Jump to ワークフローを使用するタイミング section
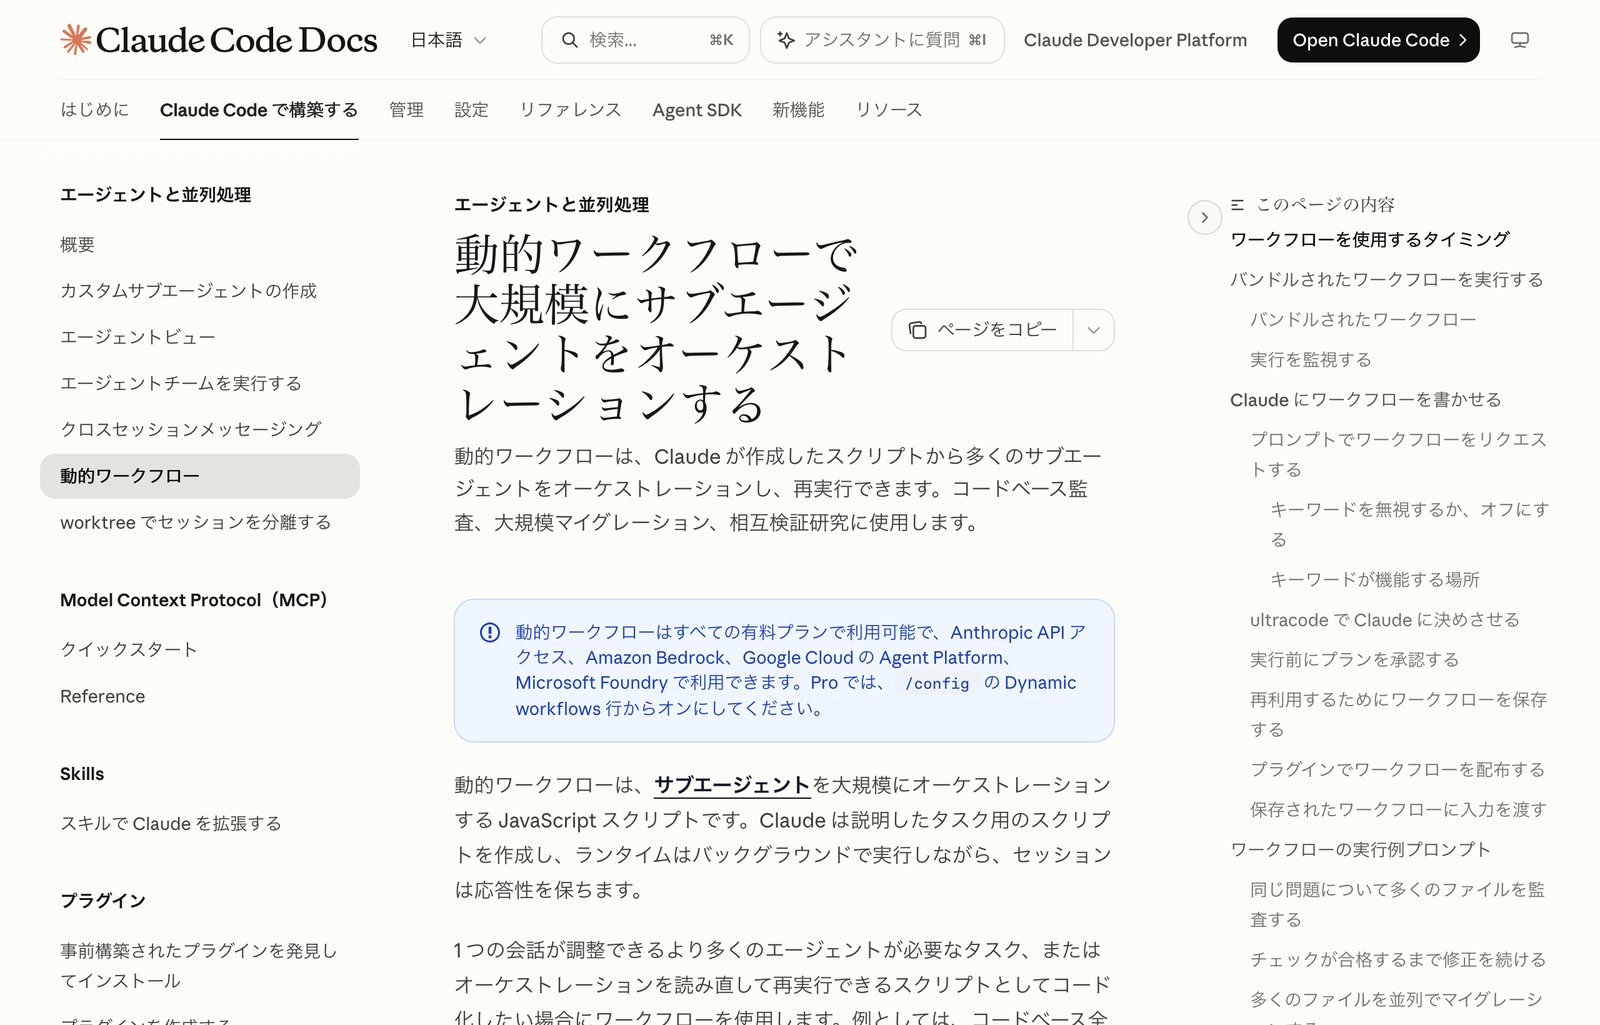Image resolution: width=1600 pixels, height=1025 pixels. [x=1370, y=239]
